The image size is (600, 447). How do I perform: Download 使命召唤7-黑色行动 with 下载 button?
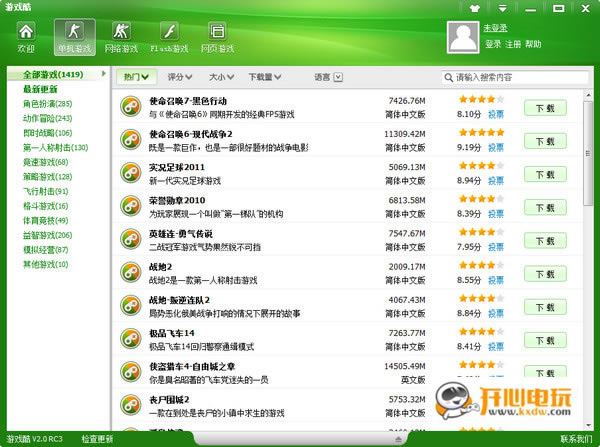pos(545,108)
